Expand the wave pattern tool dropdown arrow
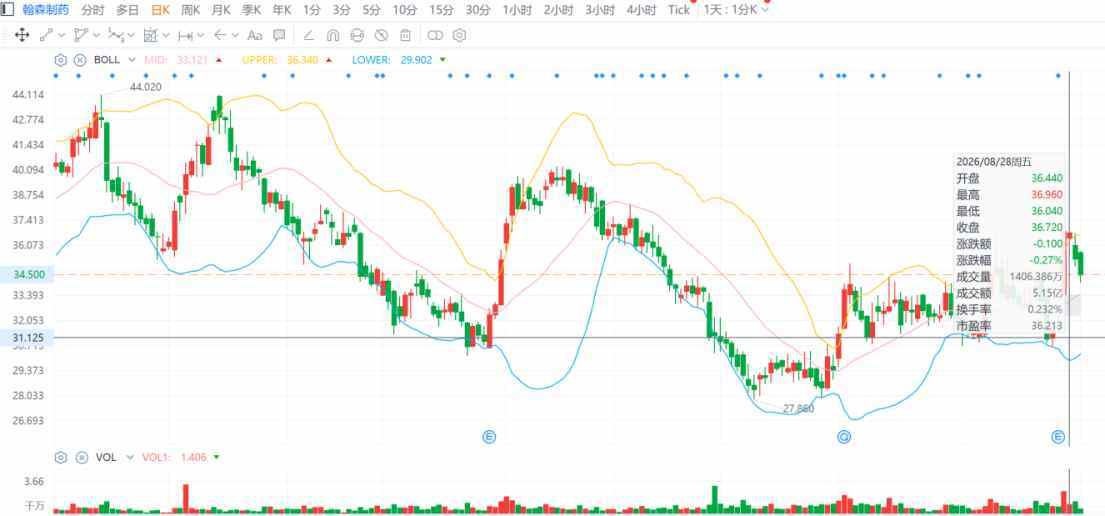Viewport: 1105px width, 516px height. point(131,35)
